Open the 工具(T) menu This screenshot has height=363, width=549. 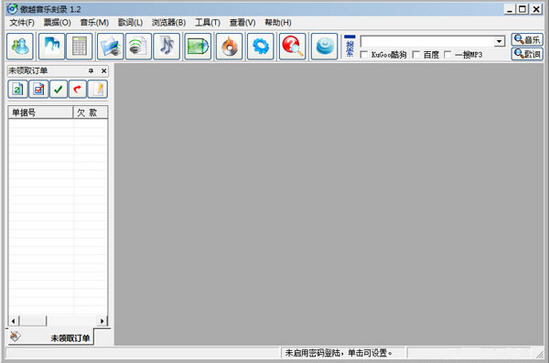point(208,23)
